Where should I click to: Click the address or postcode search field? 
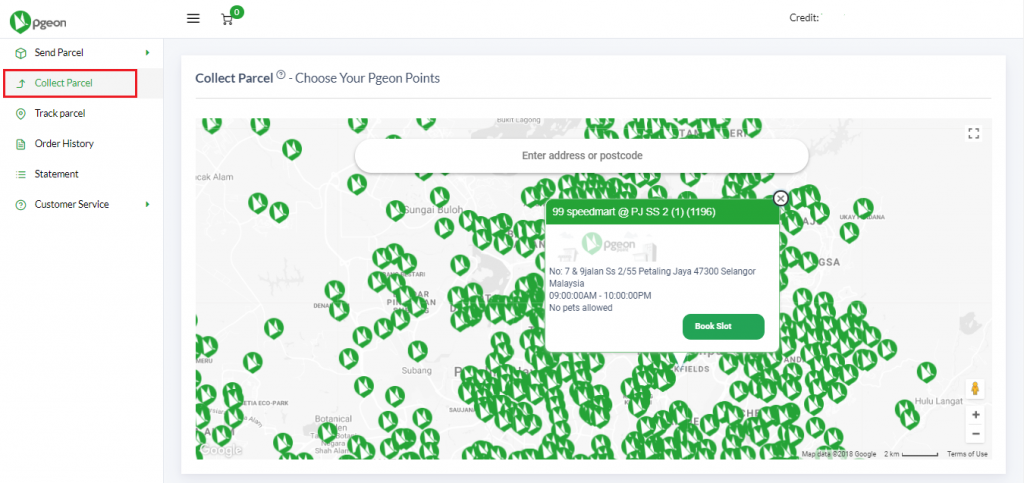pos(581,156)
